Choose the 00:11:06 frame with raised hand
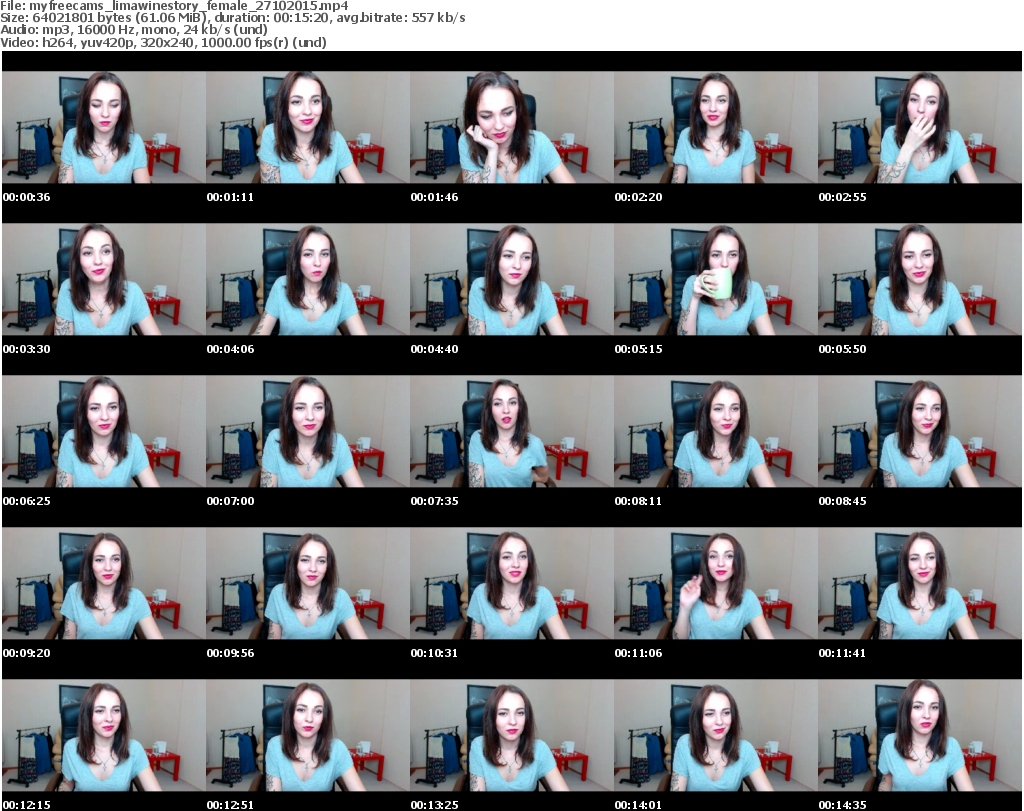 [716, 583]
